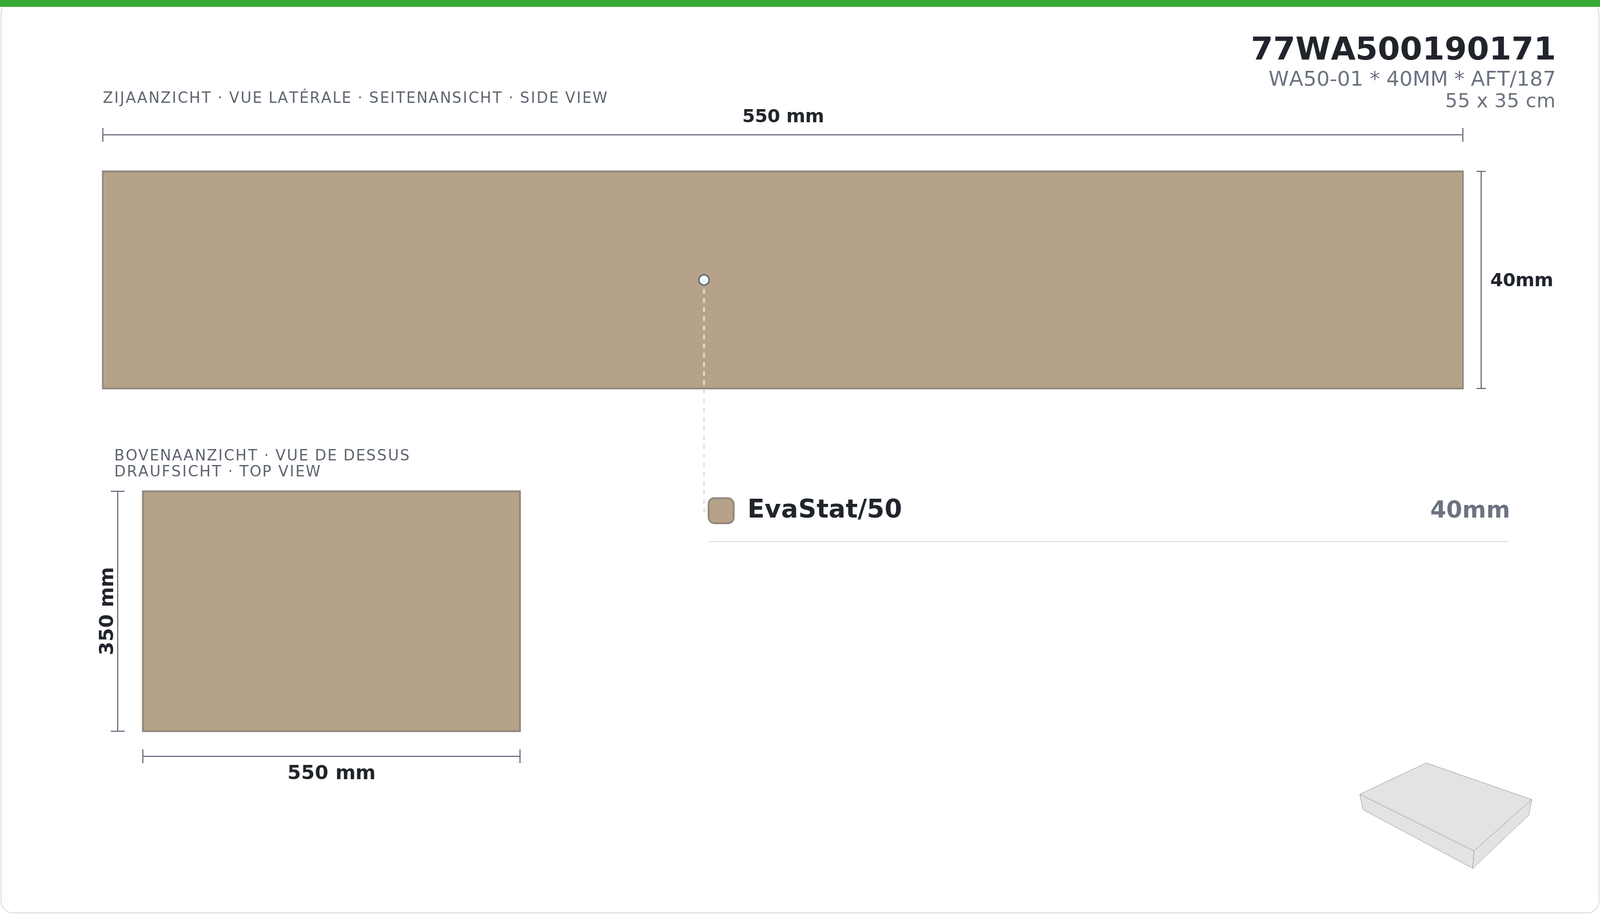Click the ZIJAANZICHT side view heading
This screenshot has width=1600, height=914.
click(x=355, y=98)
